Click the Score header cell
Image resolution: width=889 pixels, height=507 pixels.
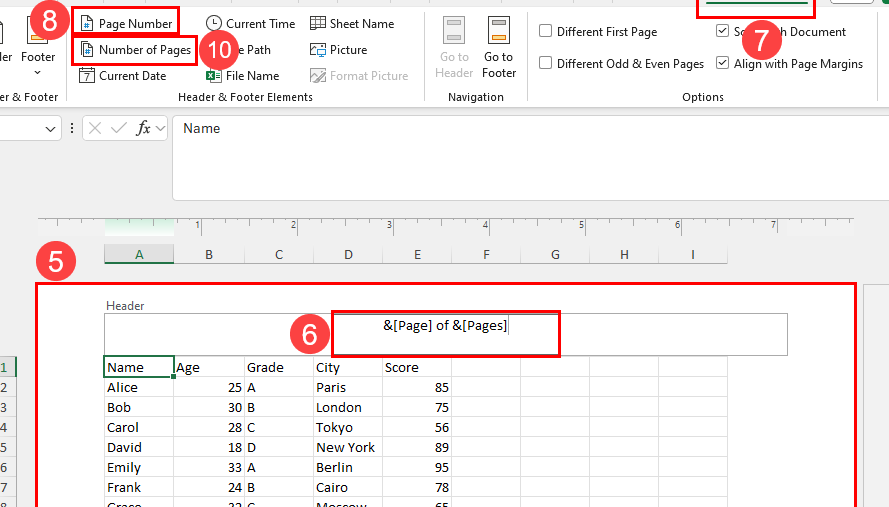[417, 367]
